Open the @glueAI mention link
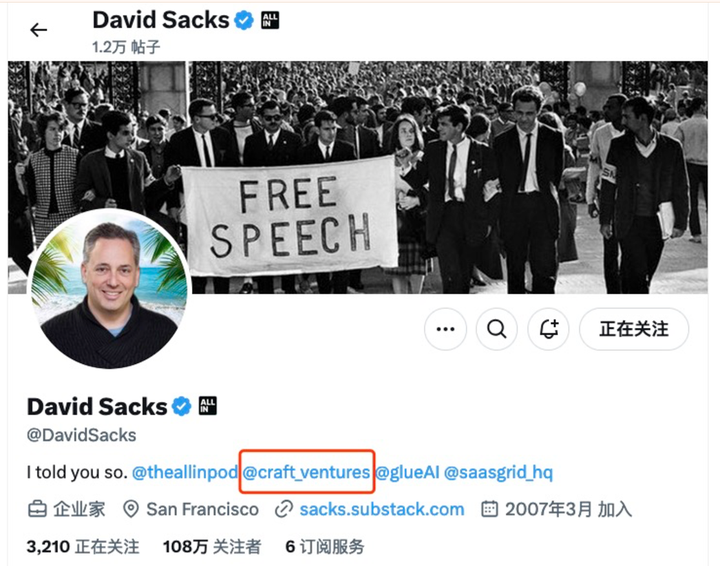The width and height of the screenshot is (720, 566). click(x=407, y=472)
